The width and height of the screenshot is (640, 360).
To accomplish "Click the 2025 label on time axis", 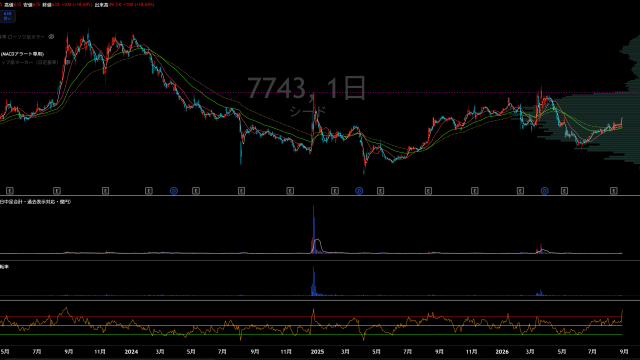I will coord(317,352).
